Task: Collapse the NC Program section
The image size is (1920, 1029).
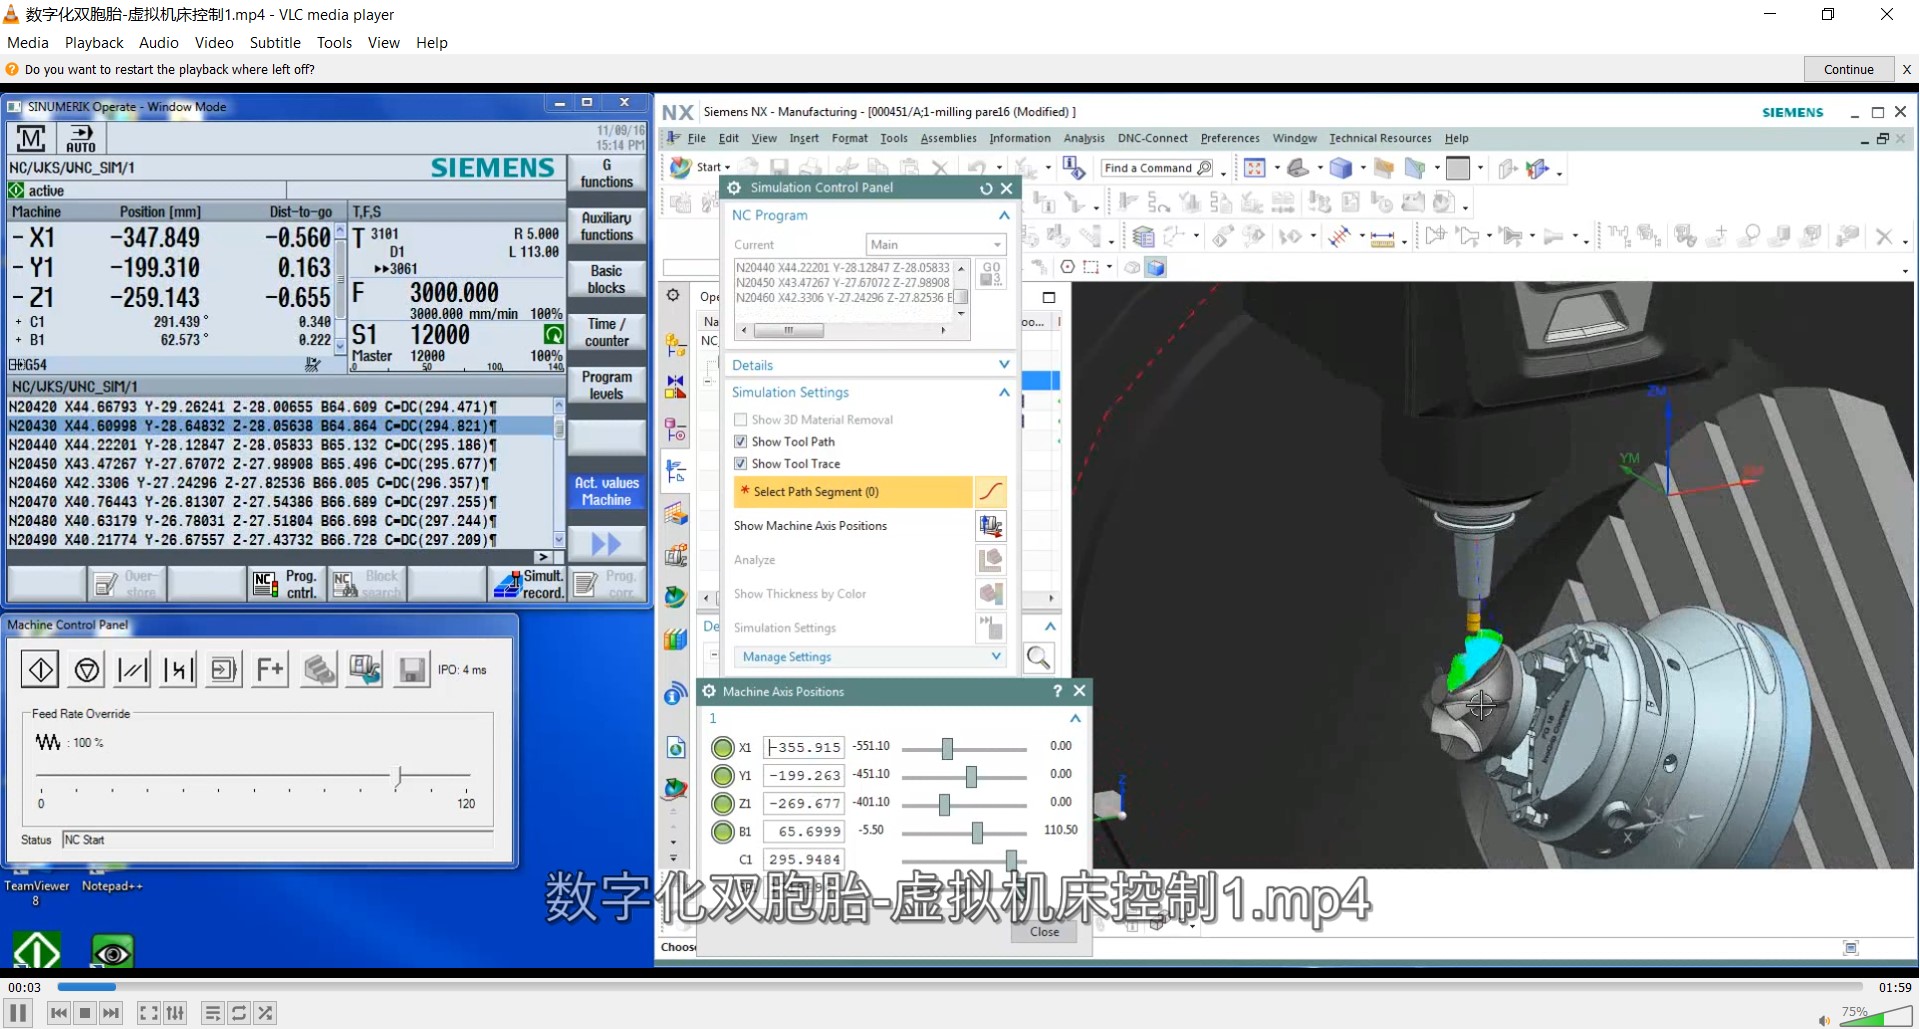Action: tap(1004, 215)
